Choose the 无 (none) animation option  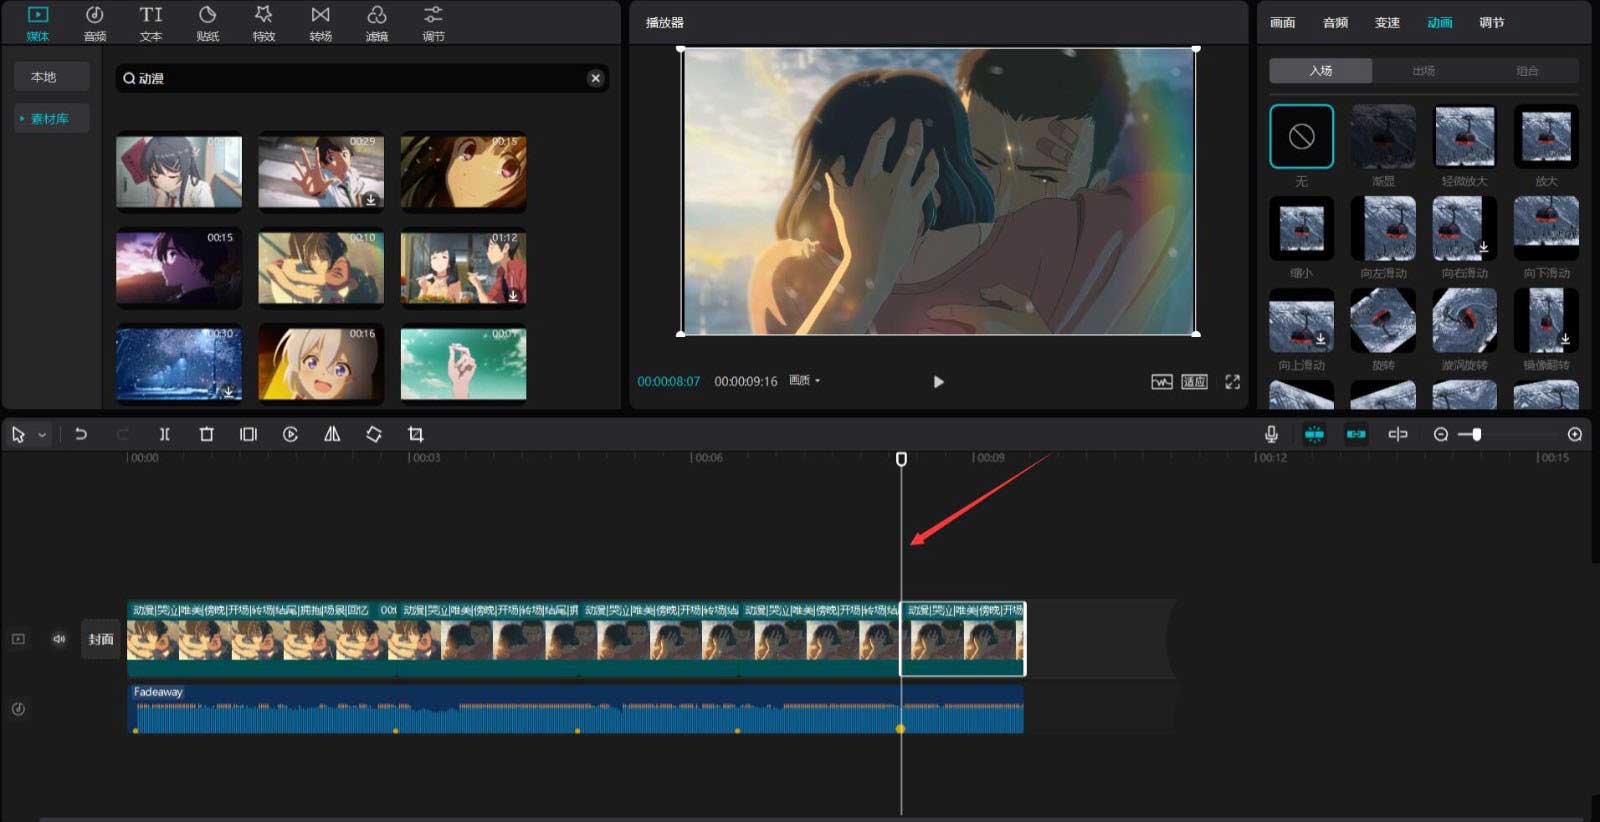tap(1301, 136)
